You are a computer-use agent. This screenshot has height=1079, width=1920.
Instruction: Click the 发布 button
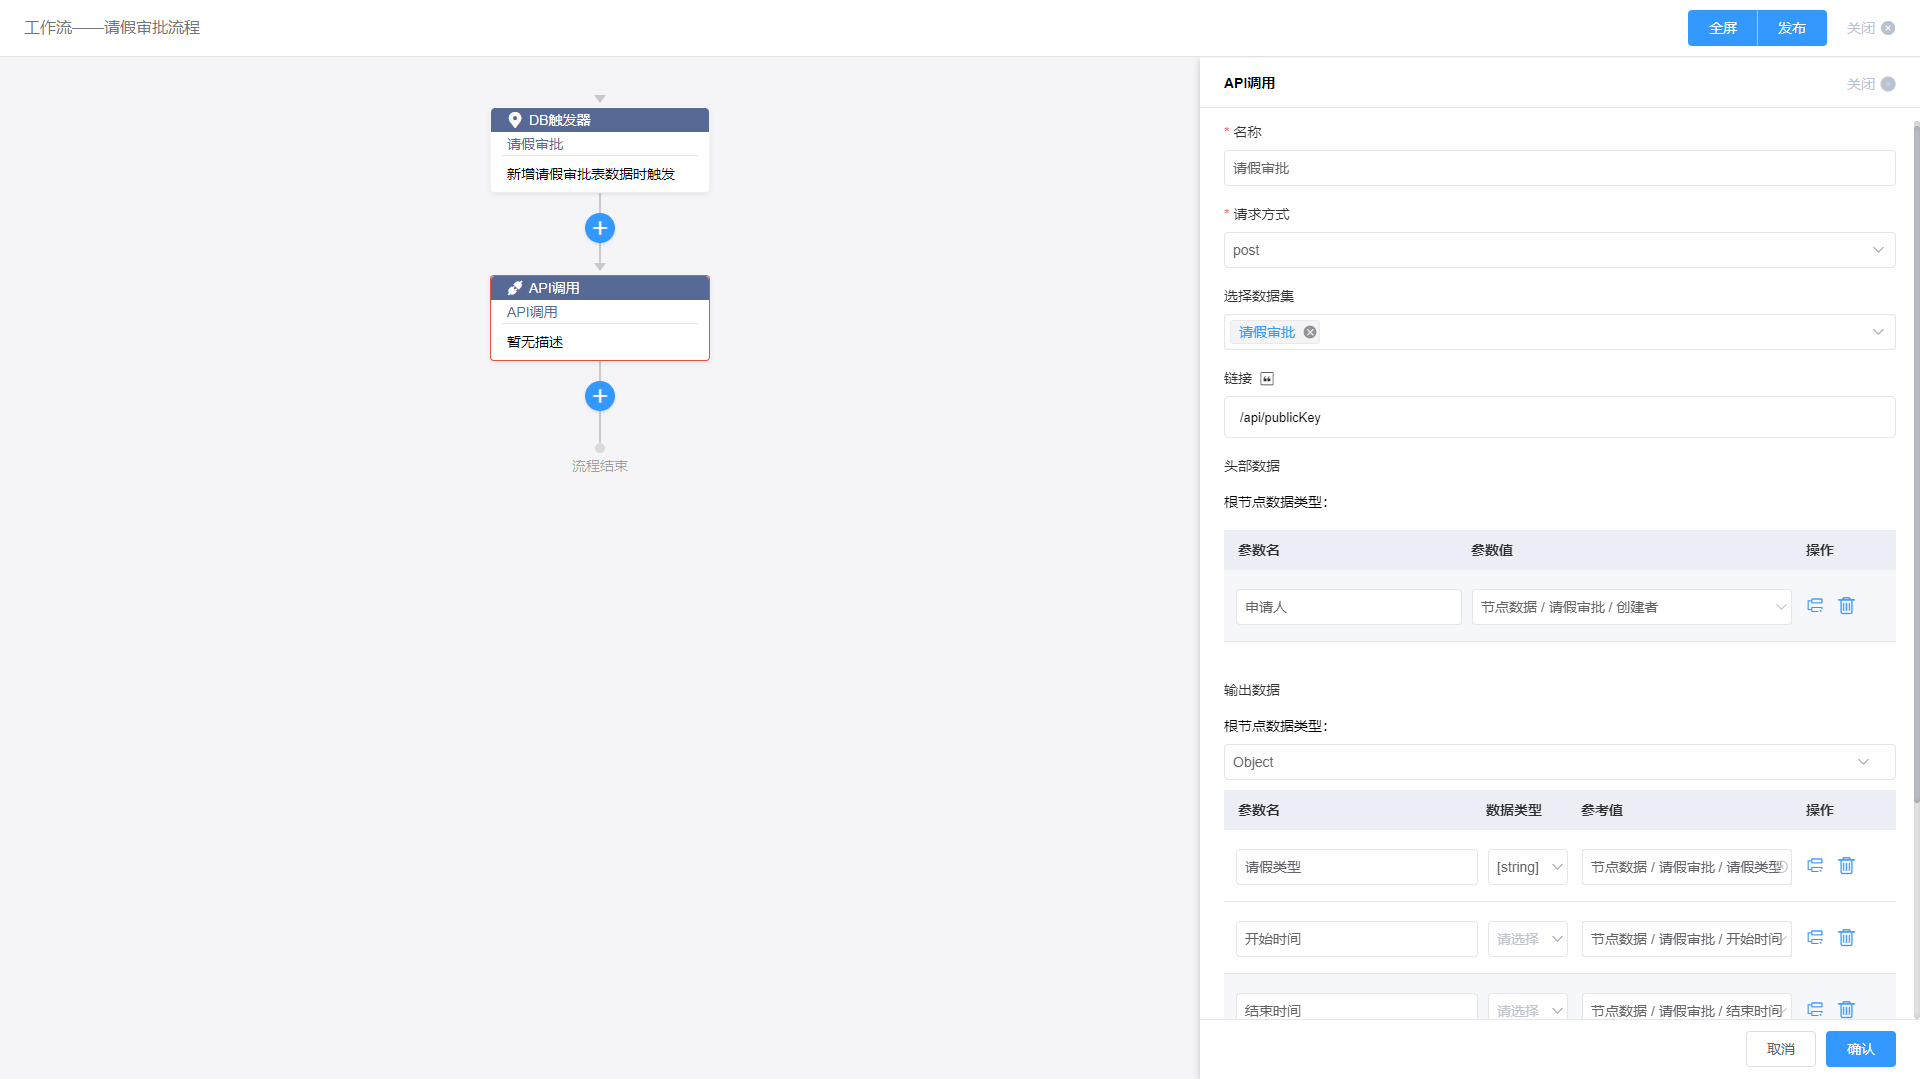(x=1792, y=28)
